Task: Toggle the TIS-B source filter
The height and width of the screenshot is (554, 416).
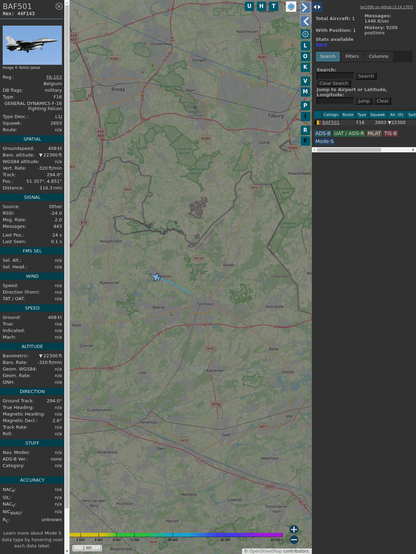Action: (390, 133)
